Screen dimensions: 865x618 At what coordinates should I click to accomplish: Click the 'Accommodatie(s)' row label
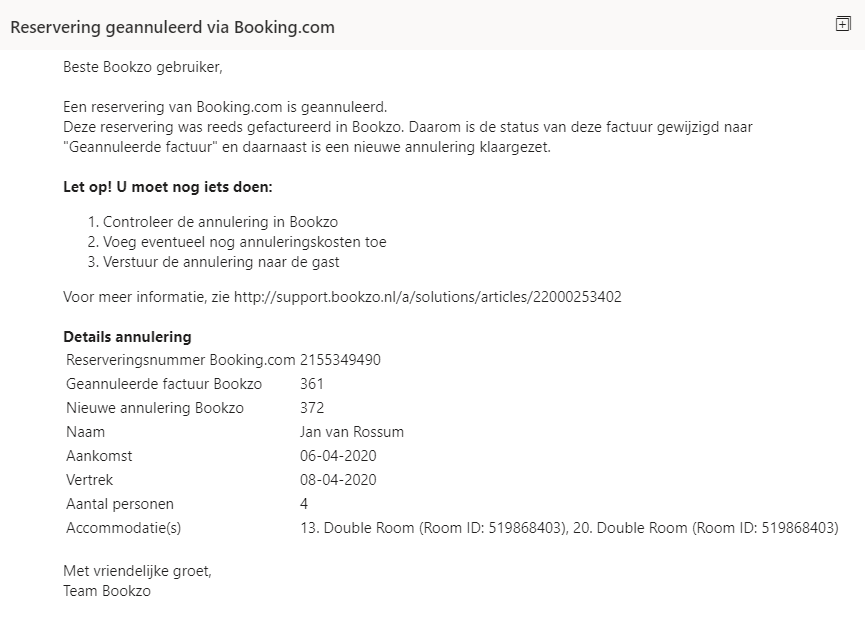click(124, 528)
